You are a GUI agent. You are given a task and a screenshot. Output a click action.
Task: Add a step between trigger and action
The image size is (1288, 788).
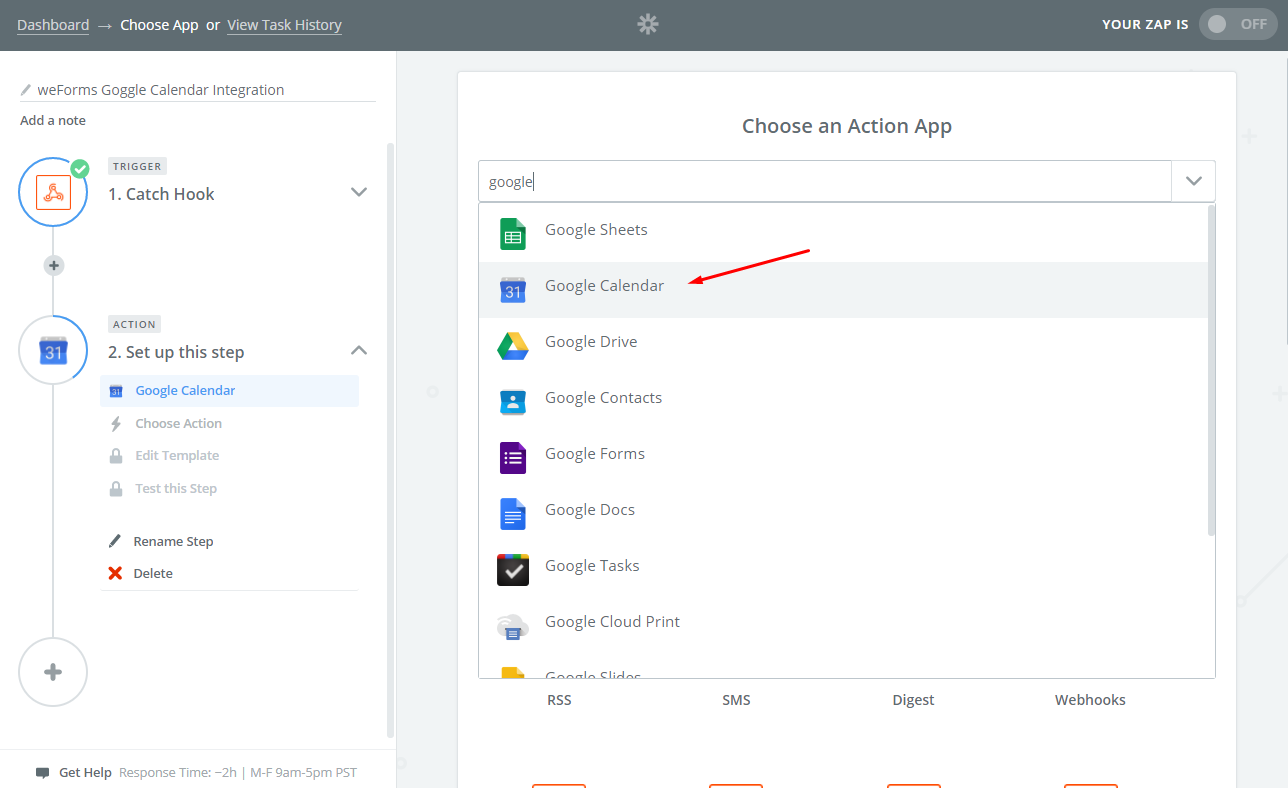(54, 266)
